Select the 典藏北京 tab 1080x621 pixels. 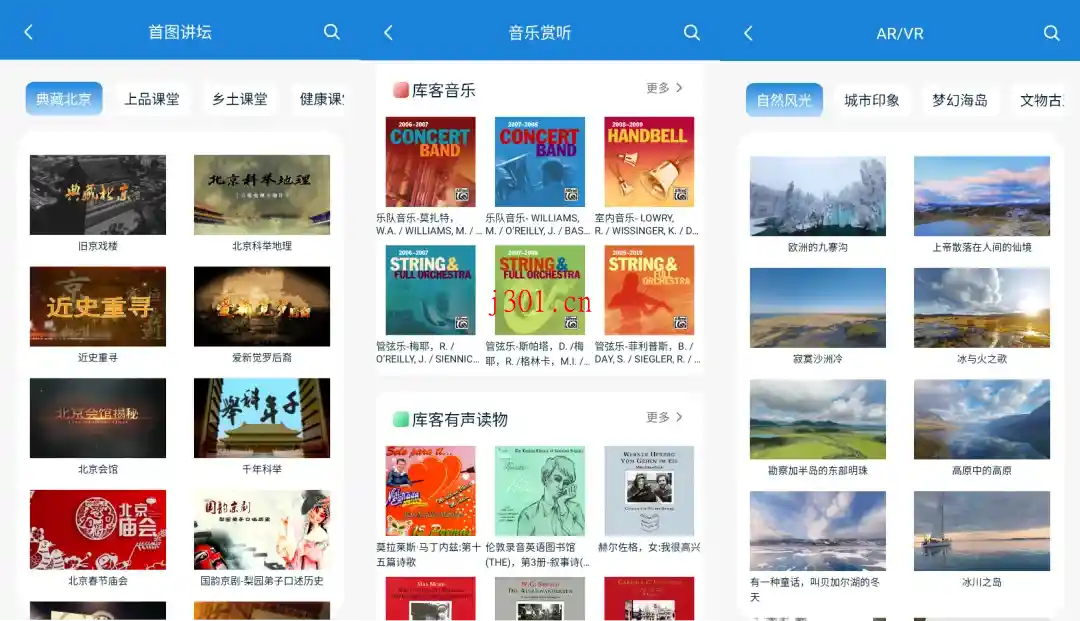tap(64, 99)
